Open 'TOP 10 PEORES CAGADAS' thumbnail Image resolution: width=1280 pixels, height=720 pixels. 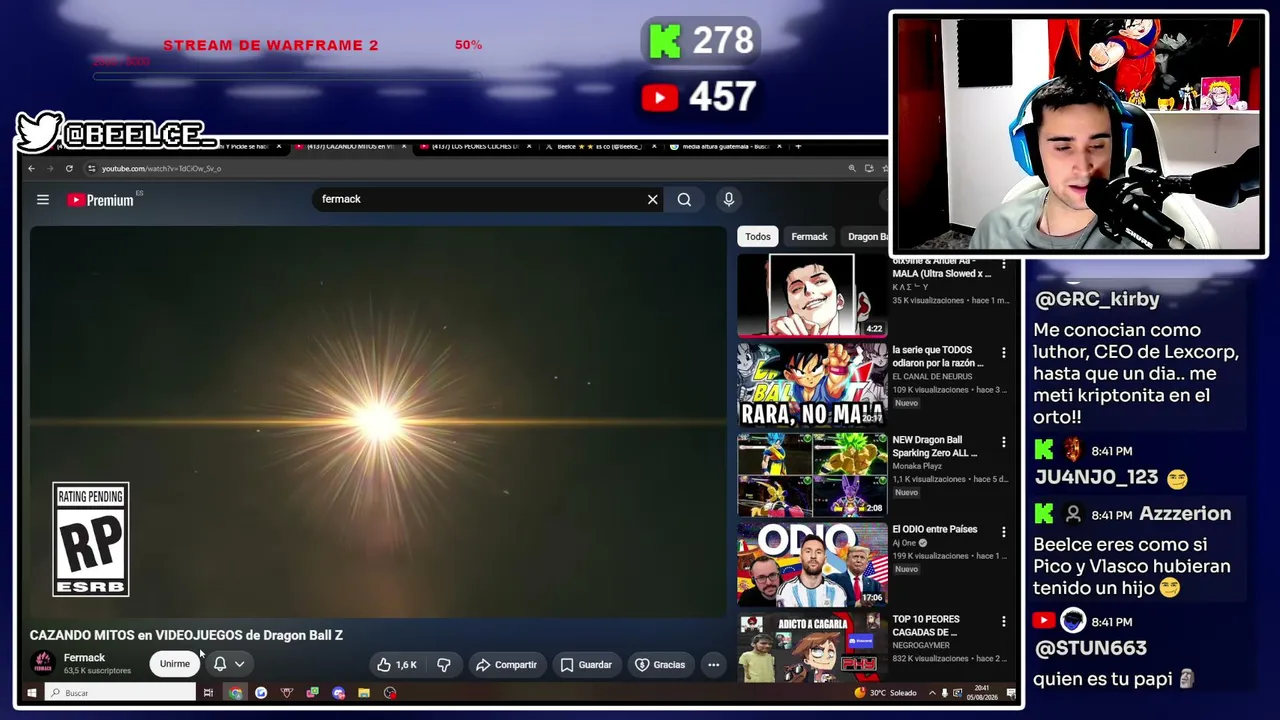point(812,648)
